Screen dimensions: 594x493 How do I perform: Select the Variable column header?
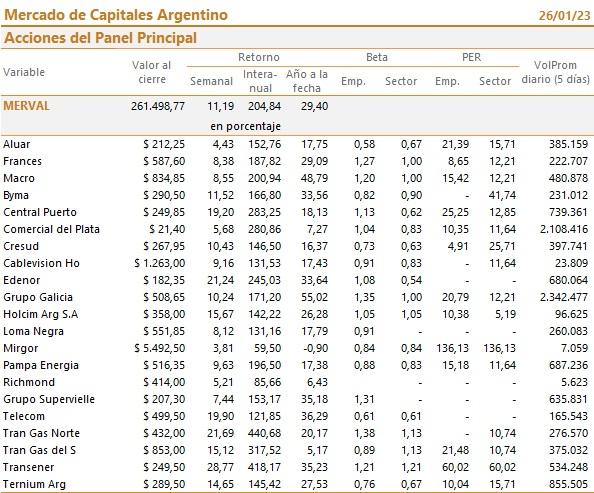[24, 72]
